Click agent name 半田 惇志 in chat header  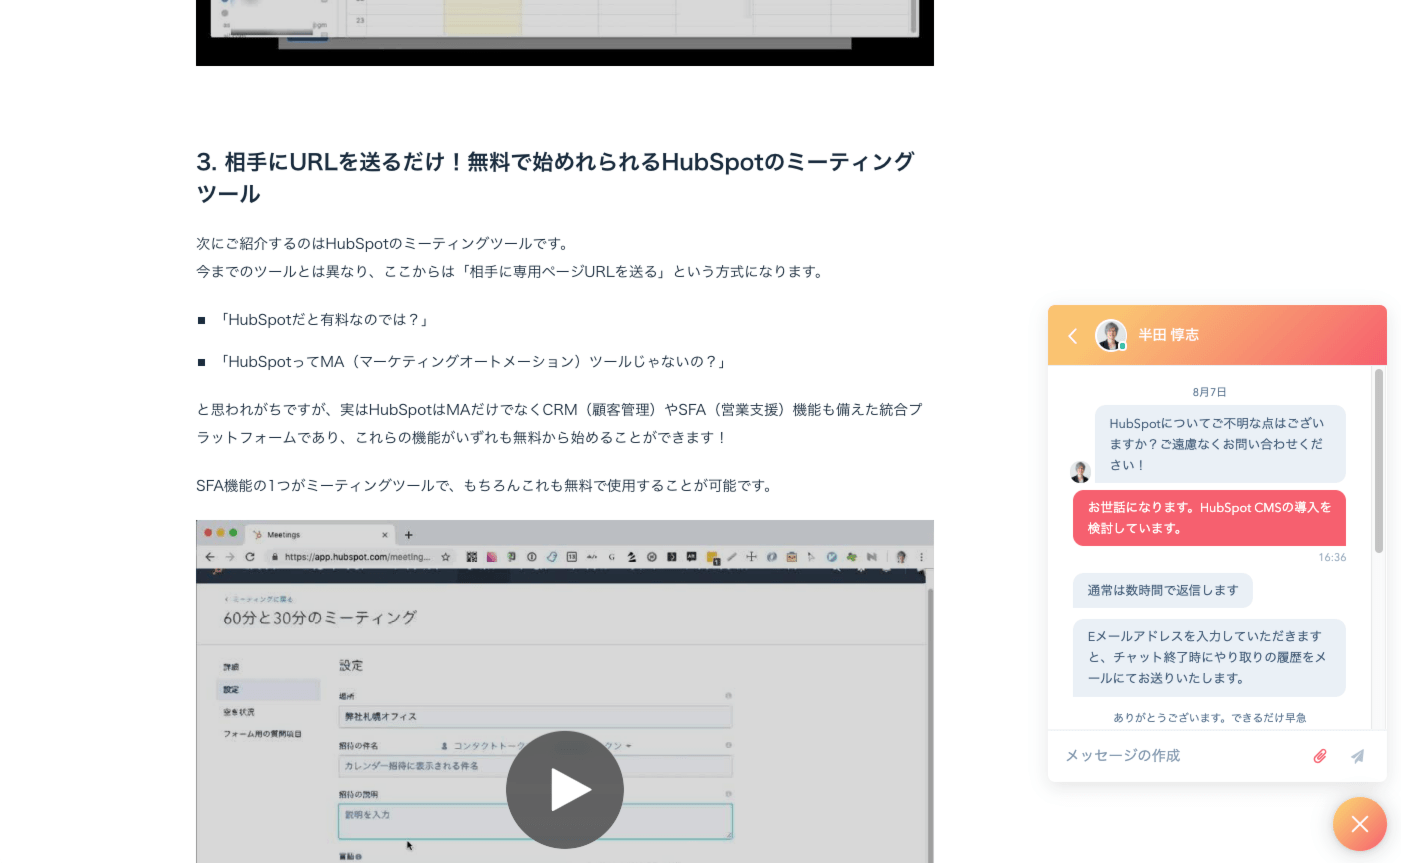tap(1168, 335)
